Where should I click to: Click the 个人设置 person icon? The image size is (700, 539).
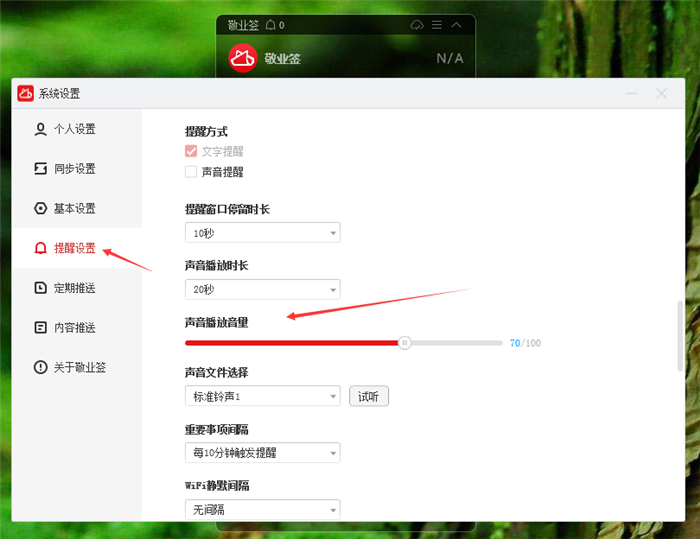coord(41,130)
